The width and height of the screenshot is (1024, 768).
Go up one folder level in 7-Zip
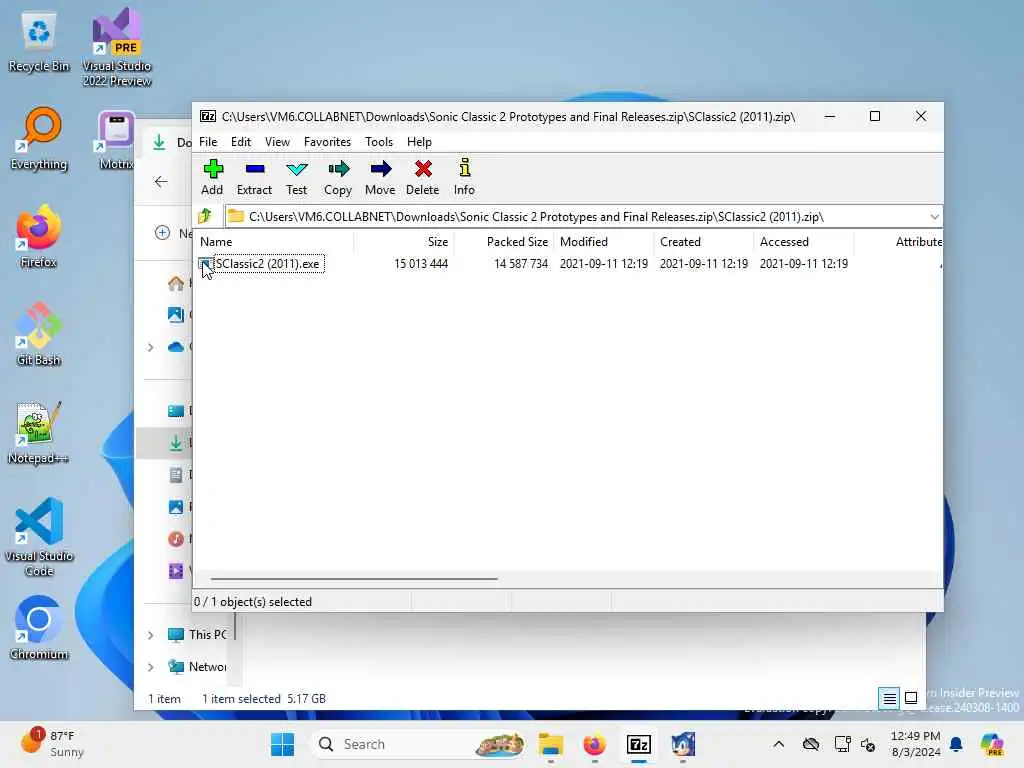pyautogui.click(x=205, y=216)
